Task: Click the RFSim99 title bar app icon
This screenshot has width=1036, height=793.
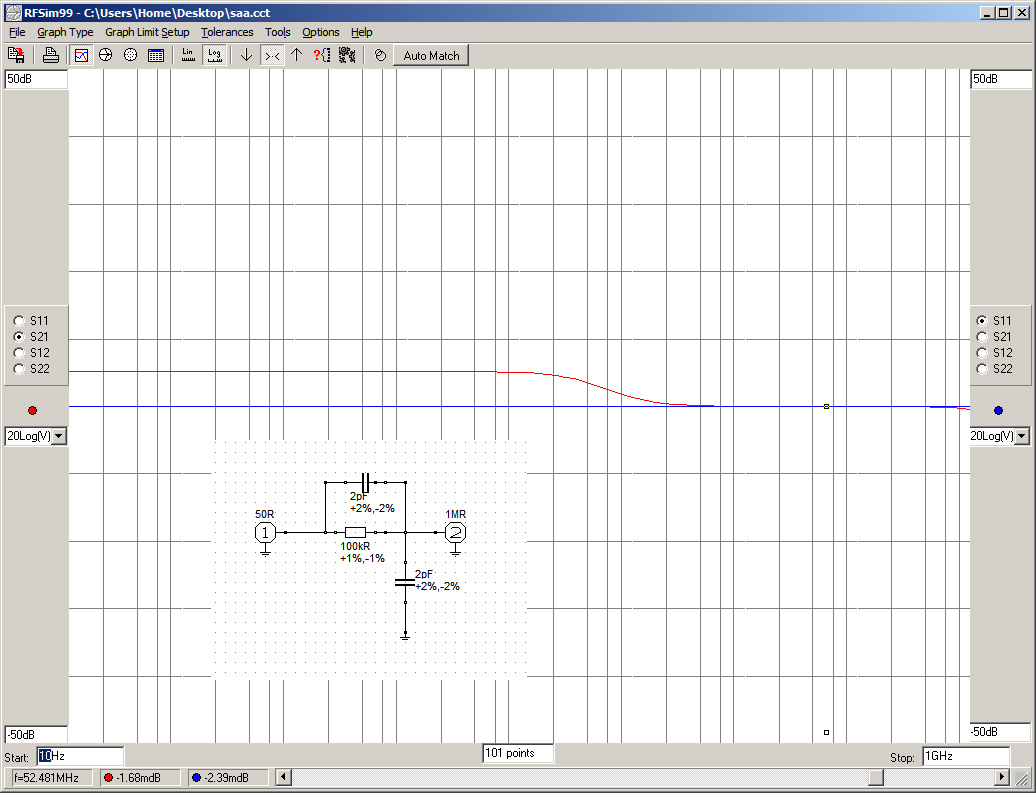Action: click(13, 13)
